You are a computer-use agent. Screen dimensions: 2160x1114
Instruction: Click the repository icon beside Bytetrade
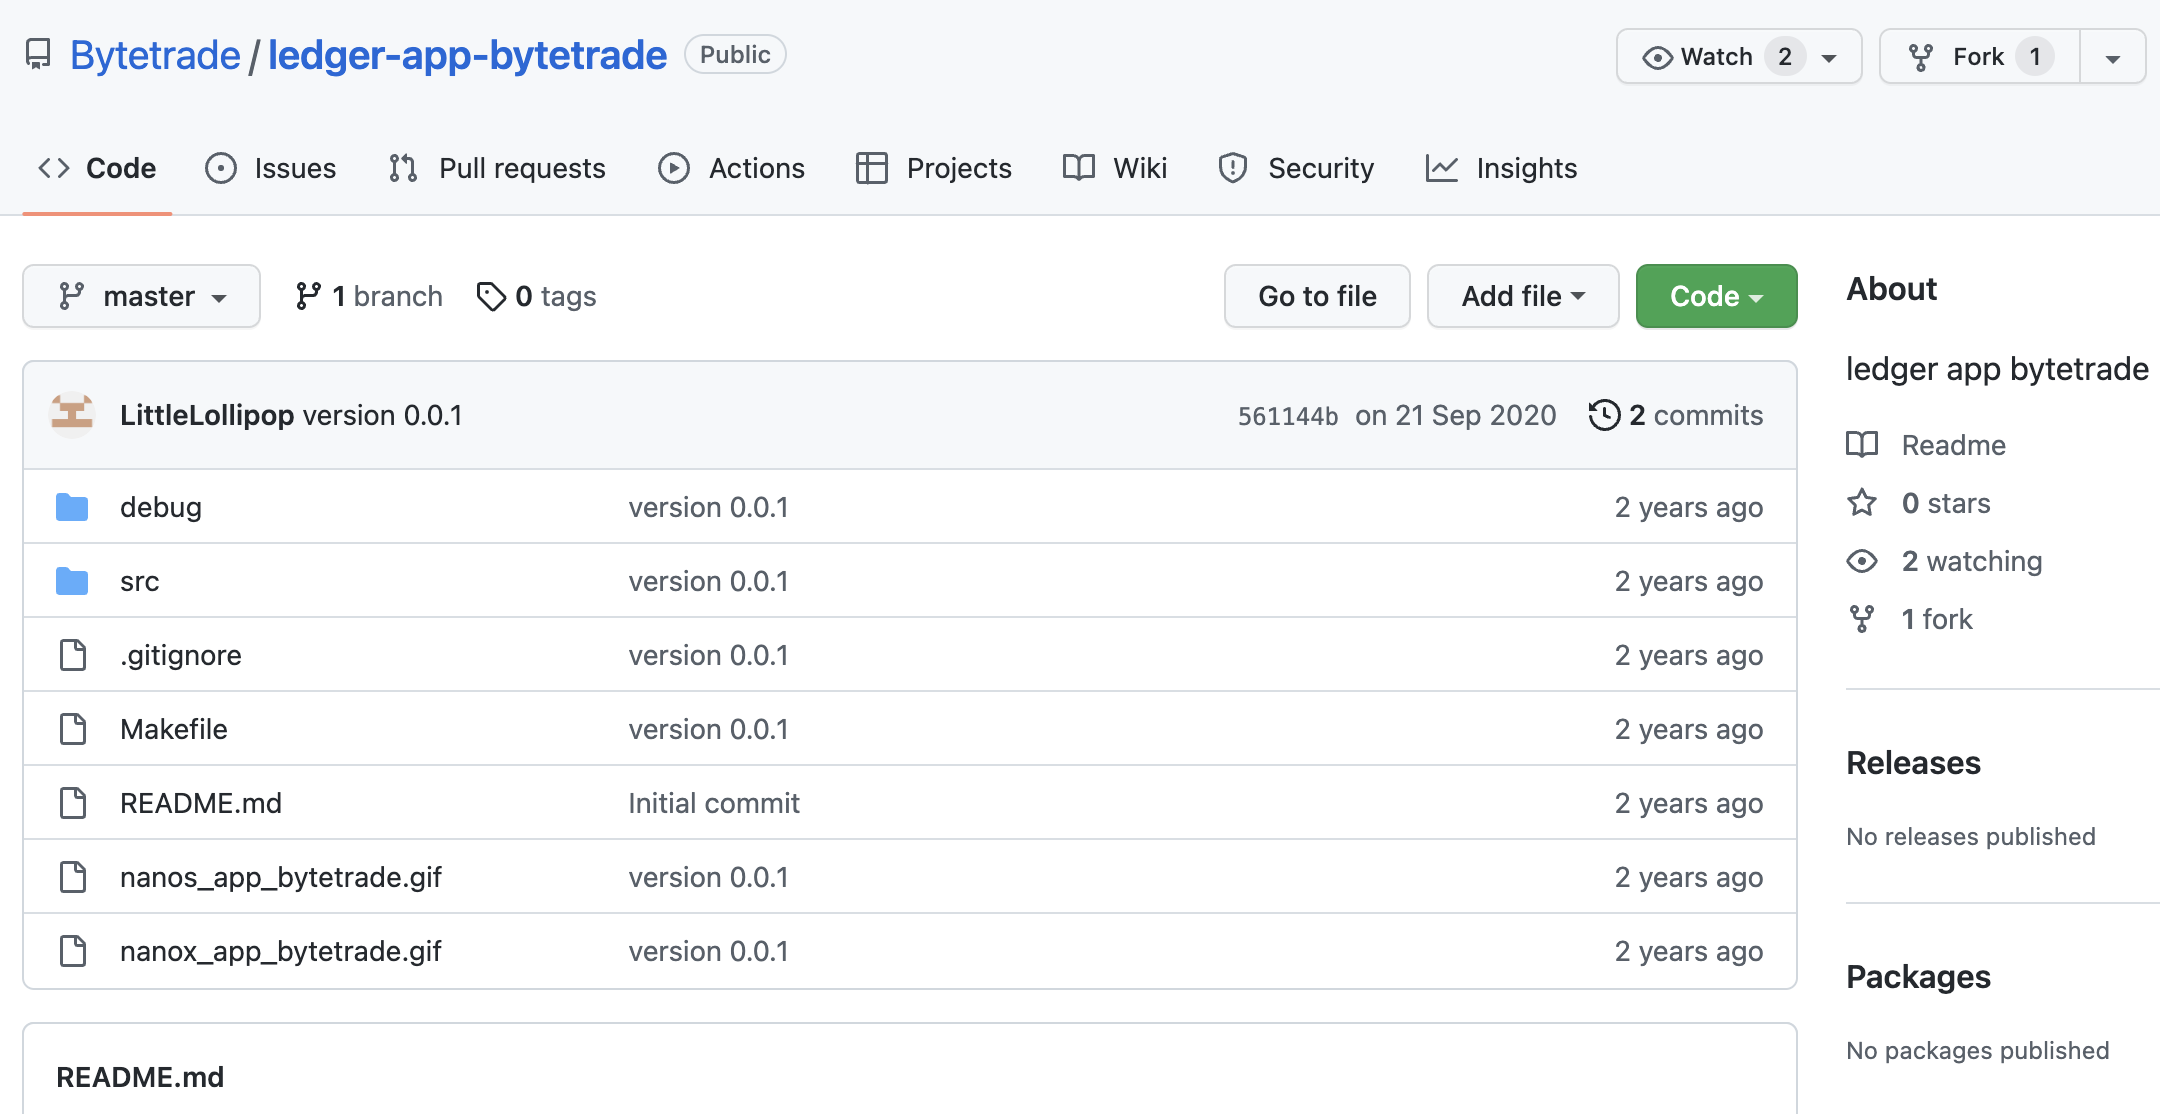coord(38,55)
